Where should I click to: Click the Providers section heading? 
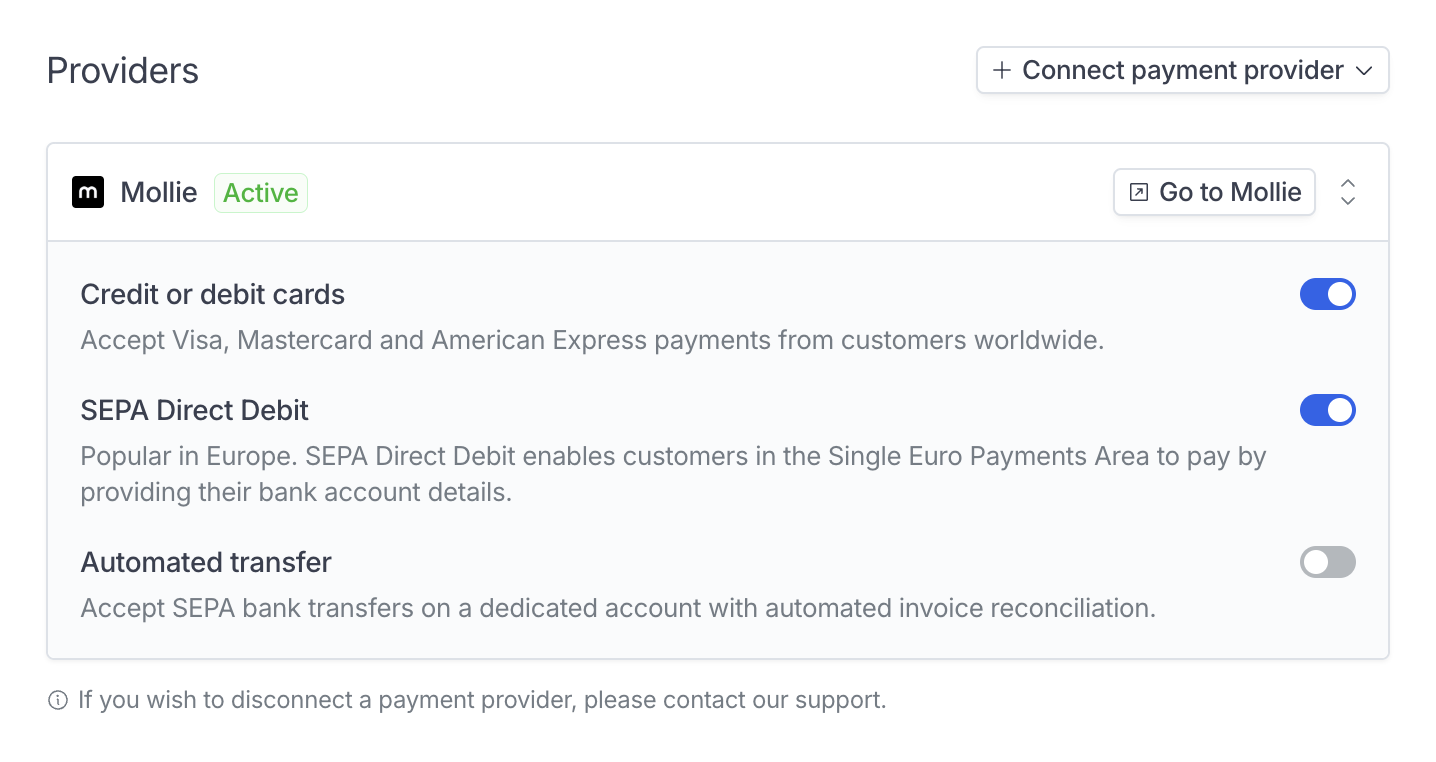pos(123,70)
